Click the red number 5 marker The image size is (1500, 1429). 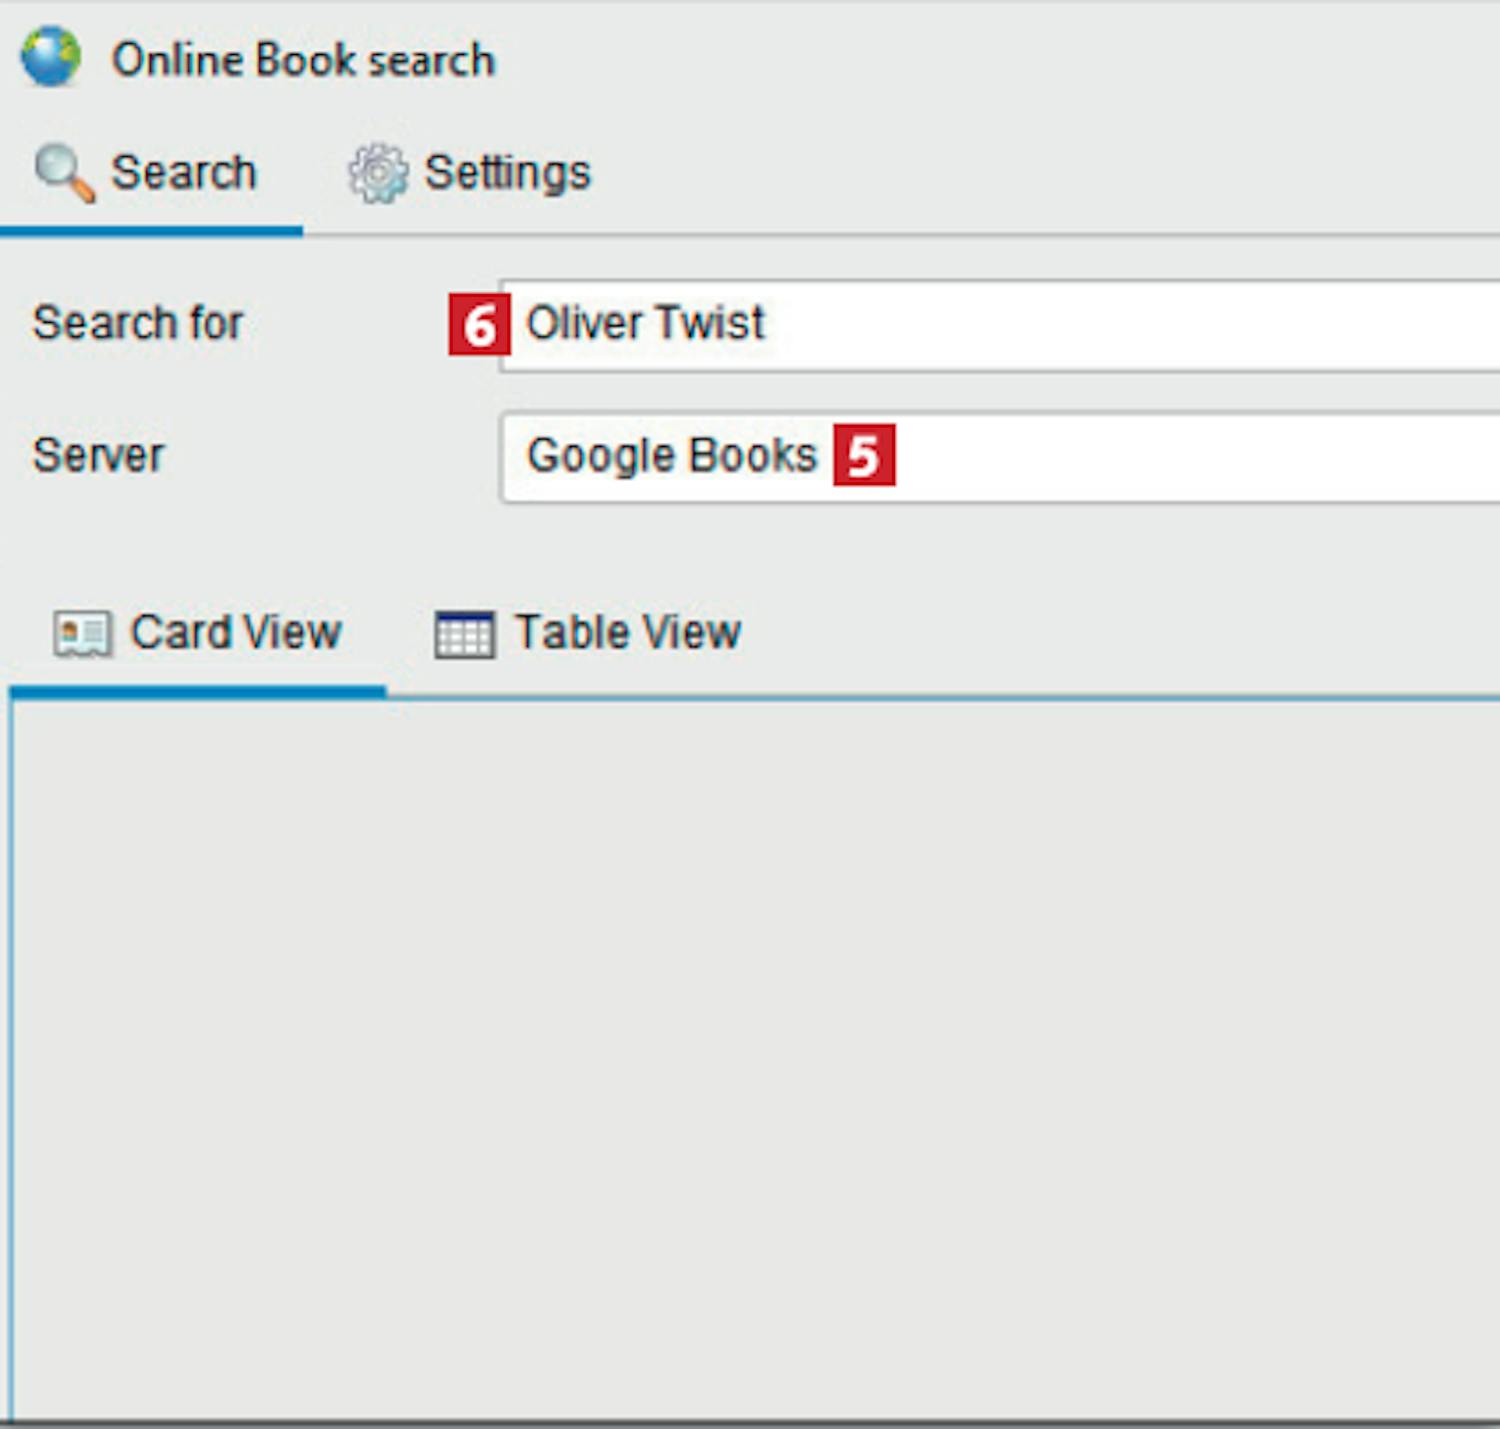(x=864, y=456)
